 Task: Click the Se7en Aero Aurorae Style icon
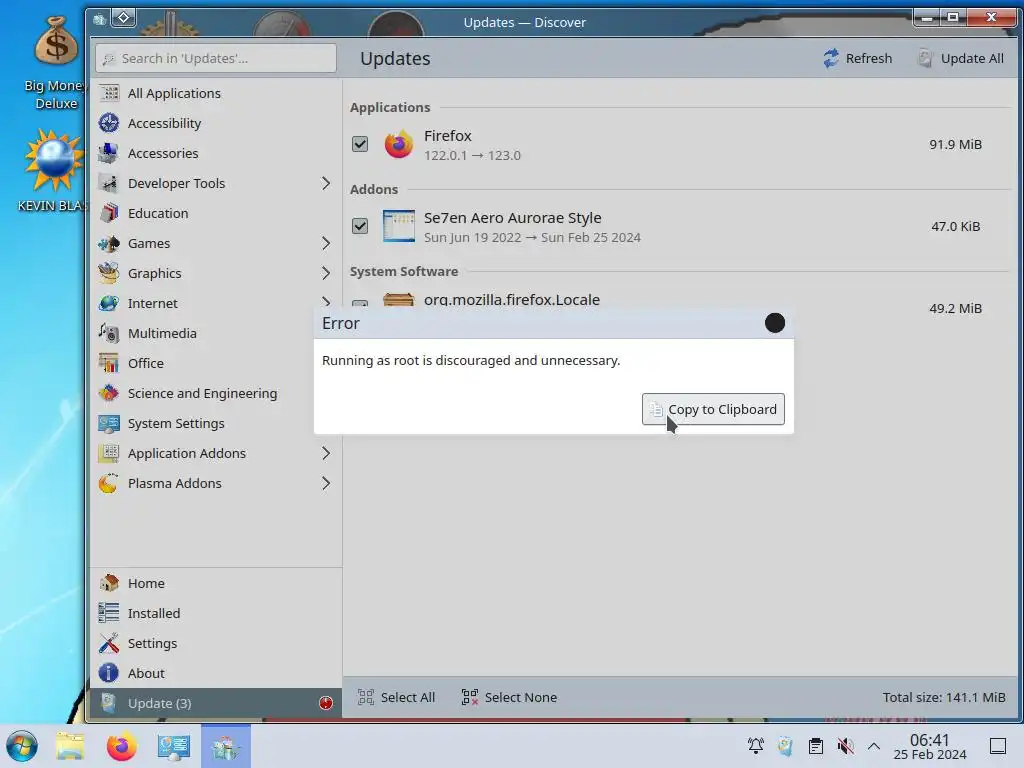tap(398, 226)
